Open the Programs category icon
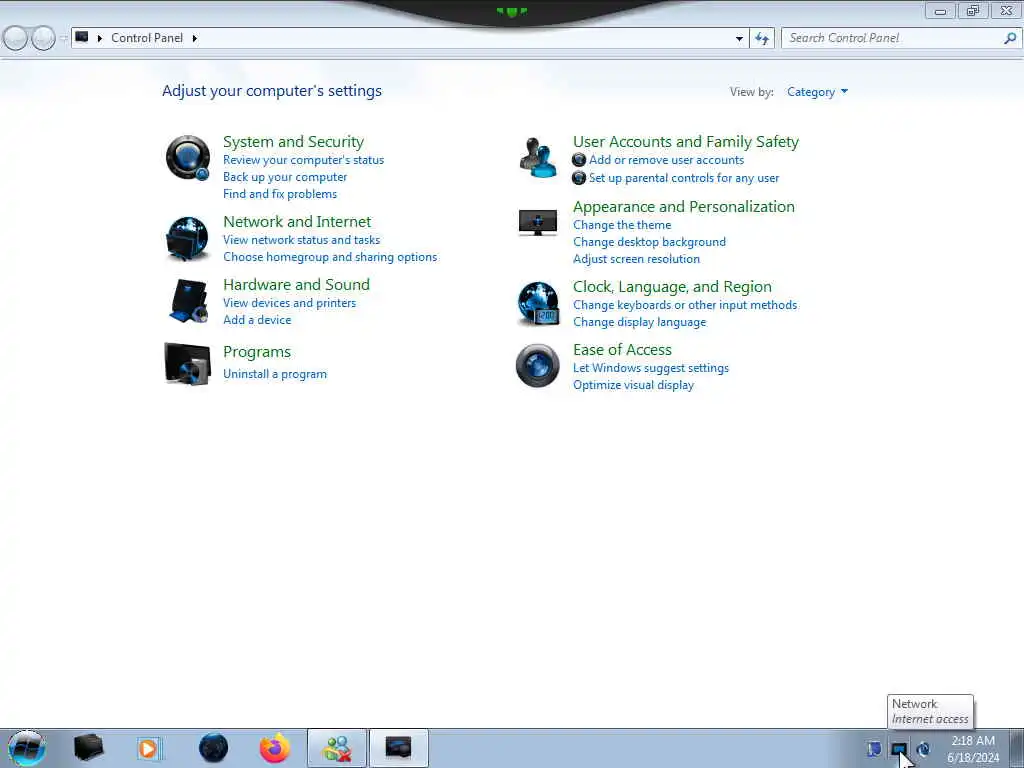The width and height of the screenshot is (1024, 768). tap(188, 364)
